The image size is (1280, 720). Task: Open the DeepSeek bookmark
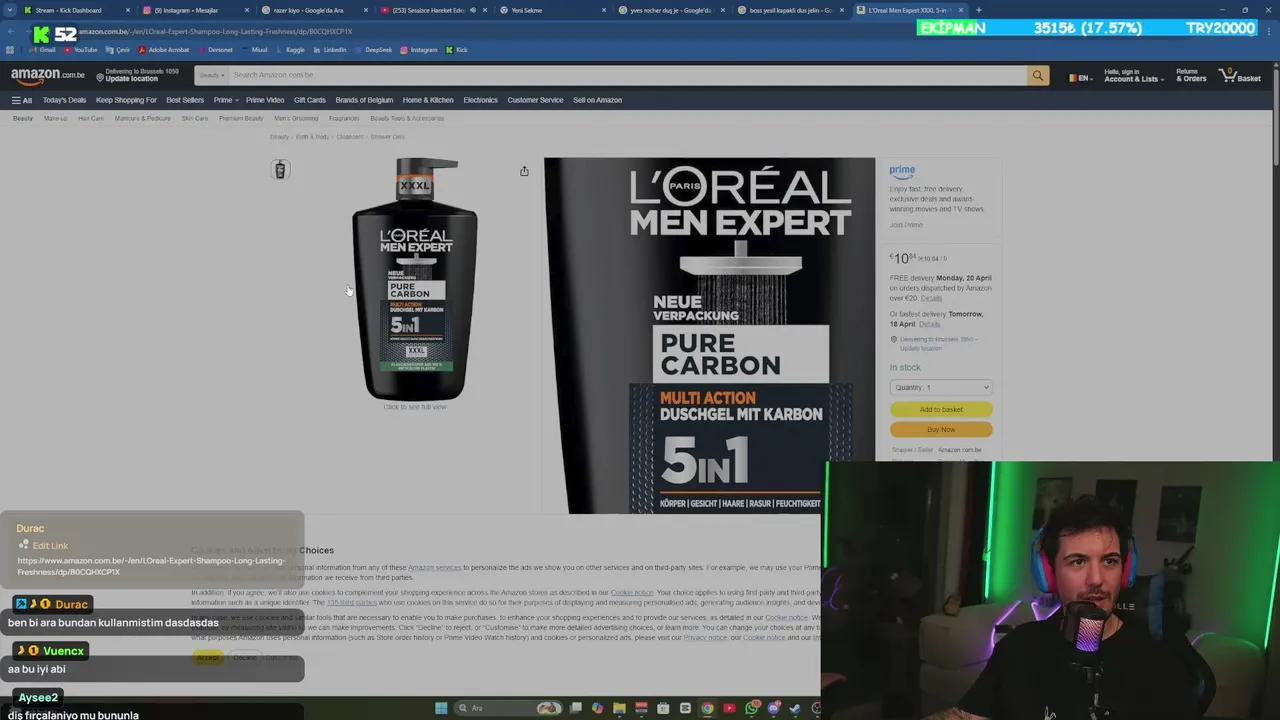374,50
